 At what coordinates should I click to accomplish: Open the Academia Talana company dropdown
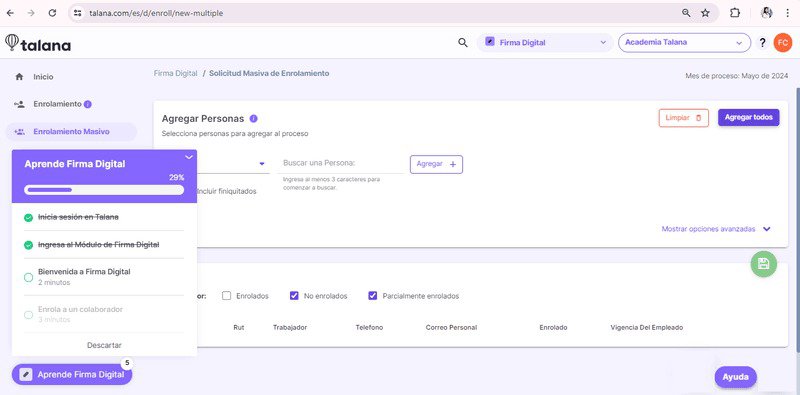click(684, 43)
